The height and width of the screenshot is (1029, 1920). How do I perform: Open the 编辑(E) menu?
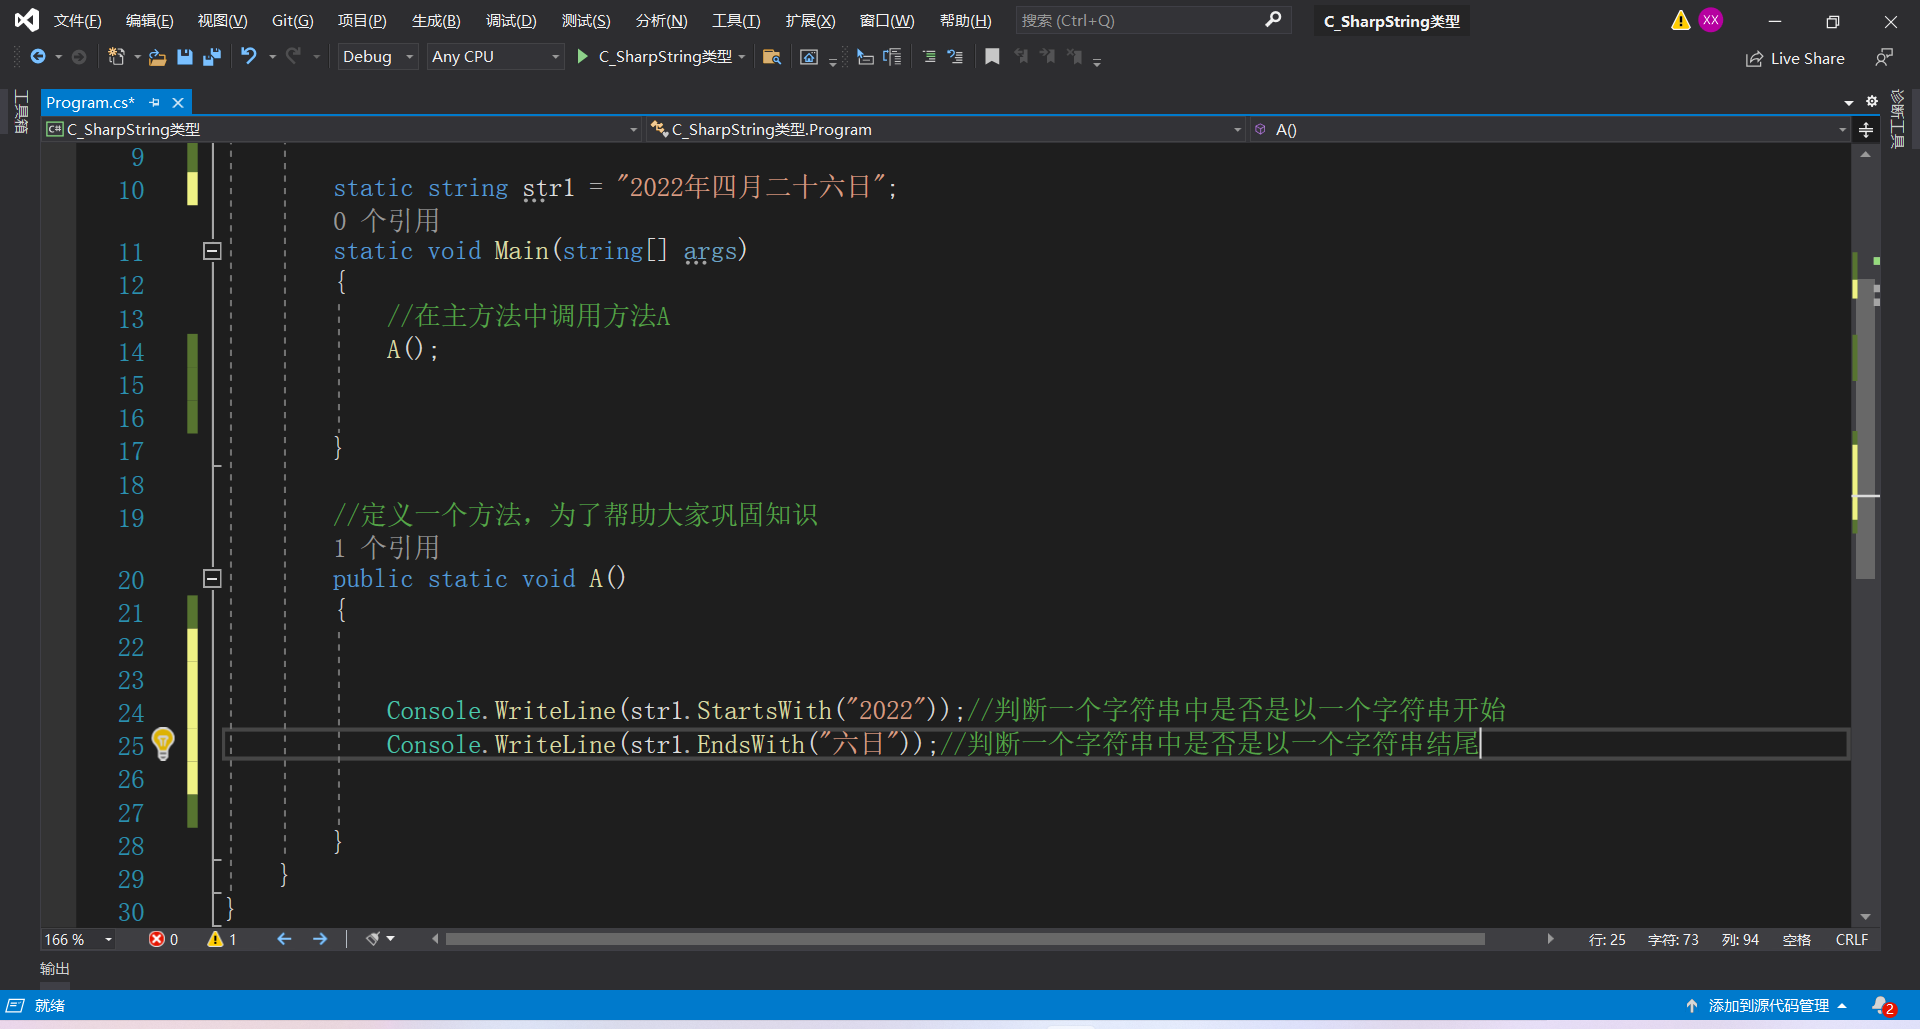coord(150,21)
